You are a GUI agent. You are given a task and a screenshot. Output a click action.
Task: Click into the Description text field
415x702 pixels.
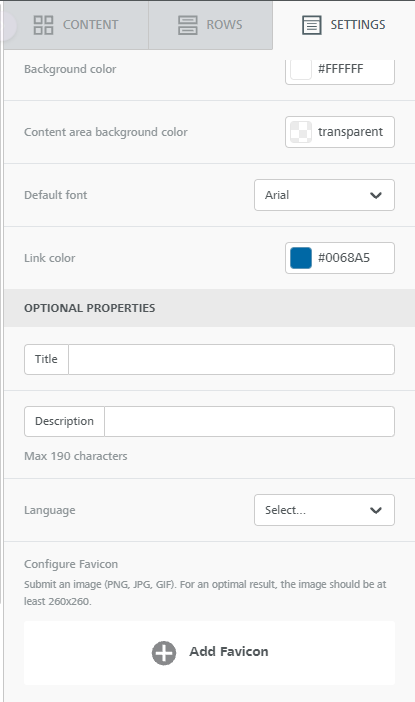tap(249, 421)
